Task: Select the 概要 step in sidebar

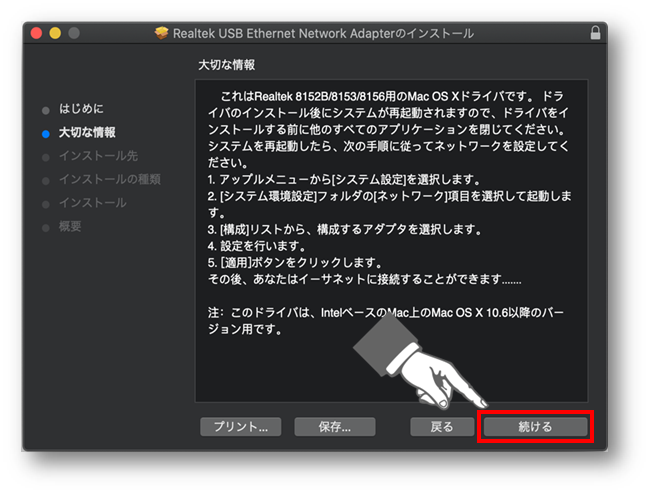Action: point(70,226)
